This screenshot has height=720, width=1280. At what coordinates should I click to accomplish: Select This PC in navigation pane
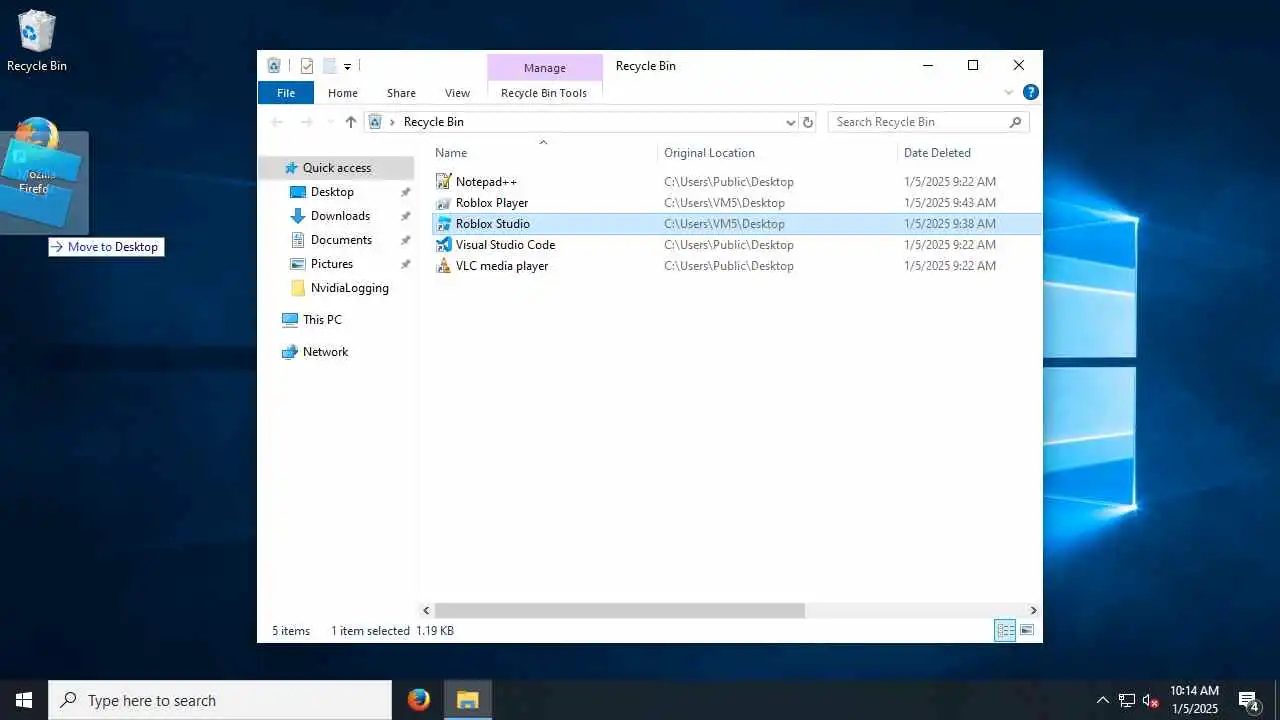322,320
